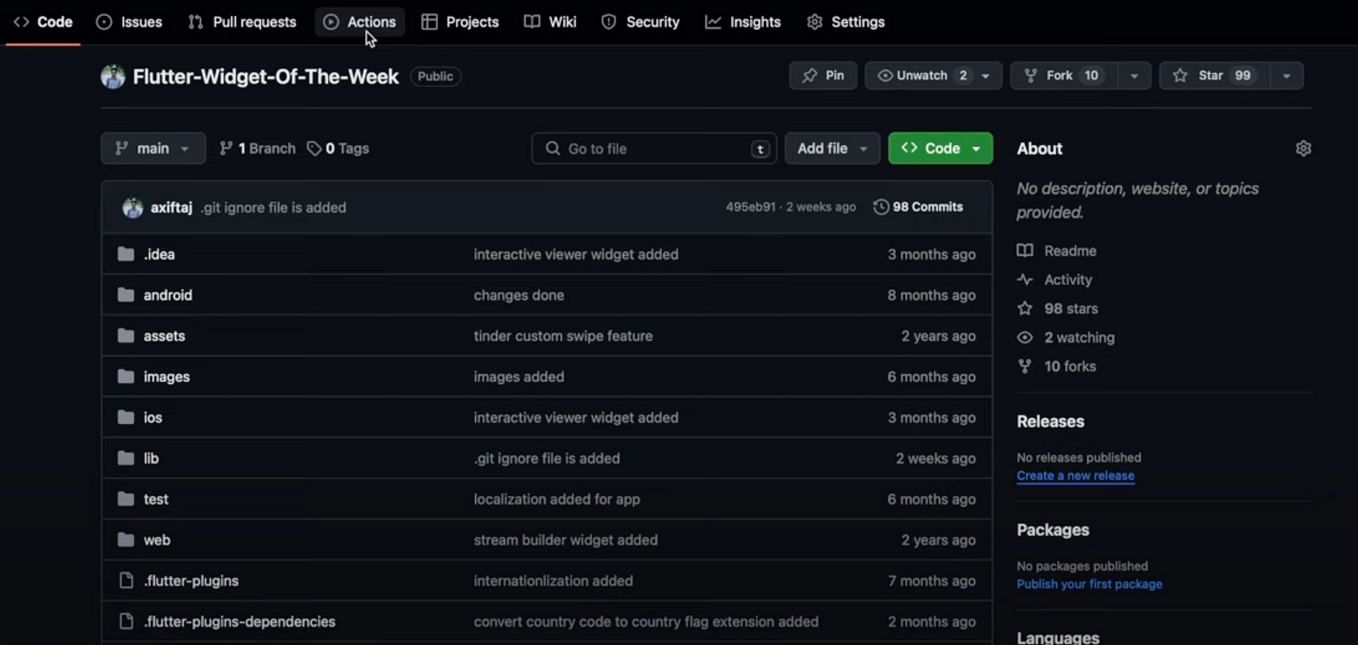Viewport: 1358px width, 645px height.
Task: Click Create a new release link
Action: (x=1076, y=476)
